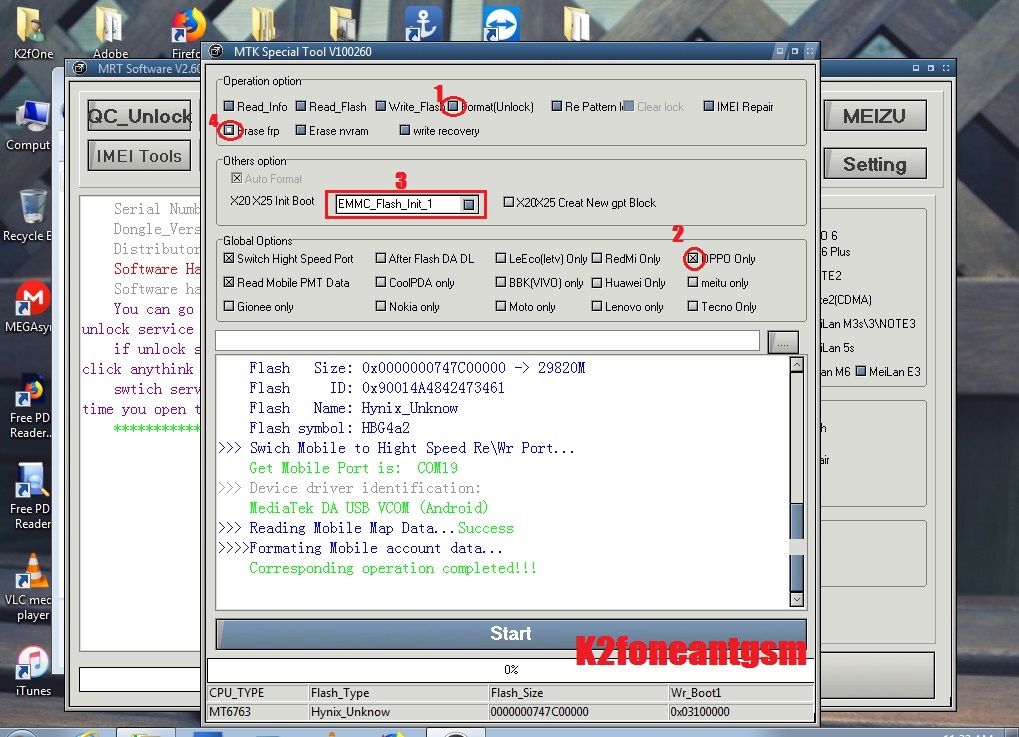Tick the Write_Flash checkbox
The image size is (1019, 737).
click(381, 106)
